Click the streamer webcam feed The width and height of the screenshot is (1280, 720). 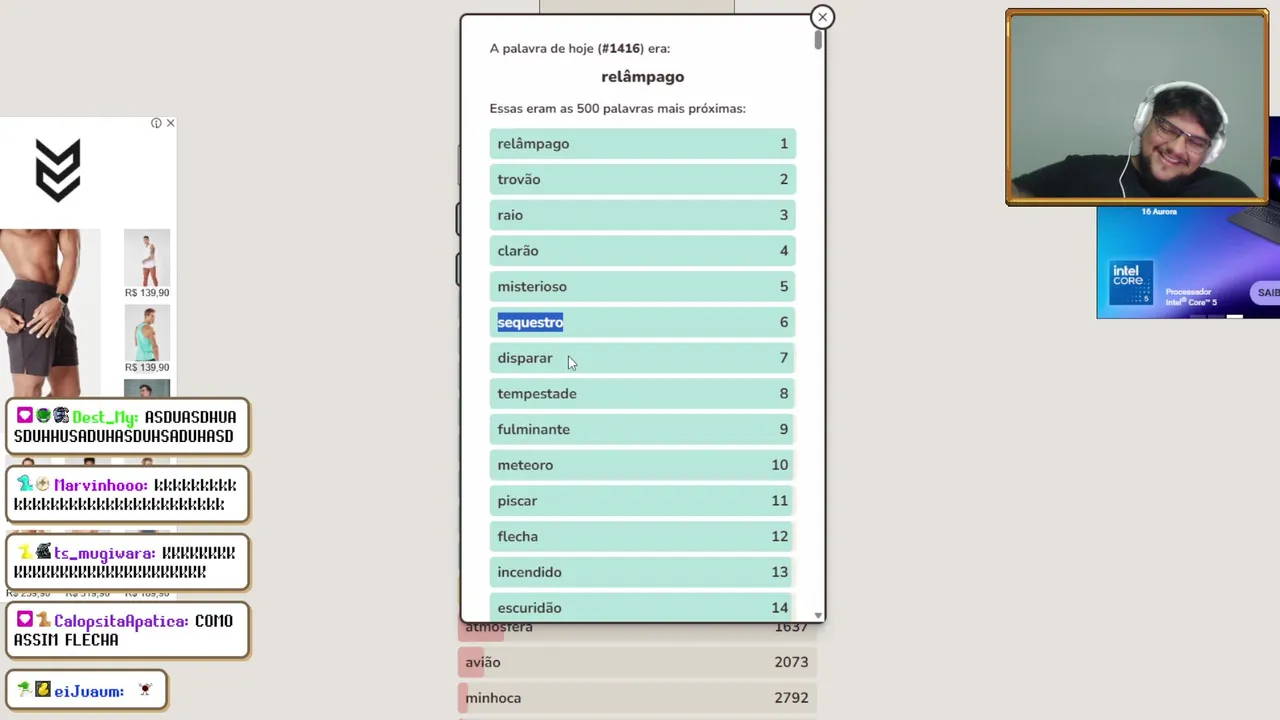click(x=1136, y=107)
